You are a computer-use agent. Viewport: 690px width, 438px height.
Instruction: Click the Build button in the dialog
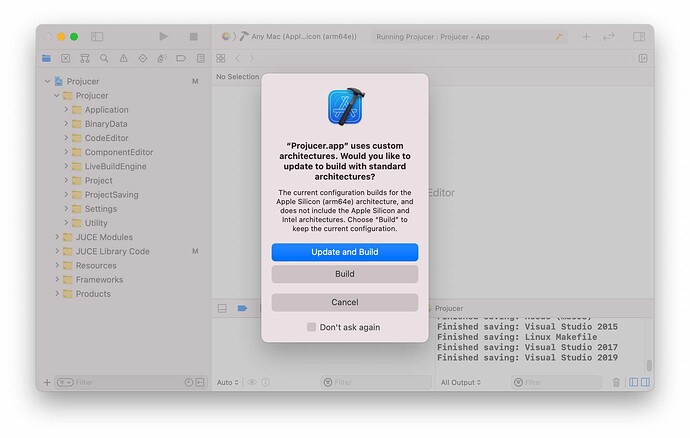(x=345, y=274)
